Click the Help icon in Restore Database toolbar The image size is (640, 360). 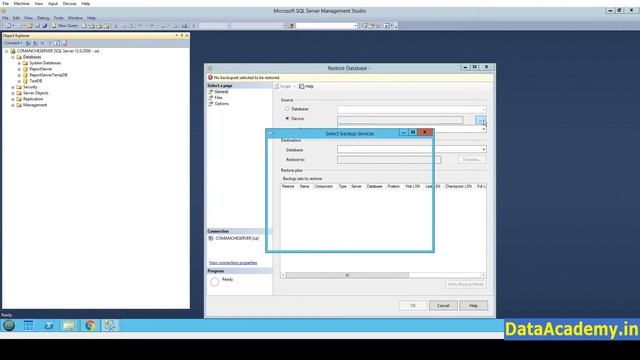(x=302, y=87)
